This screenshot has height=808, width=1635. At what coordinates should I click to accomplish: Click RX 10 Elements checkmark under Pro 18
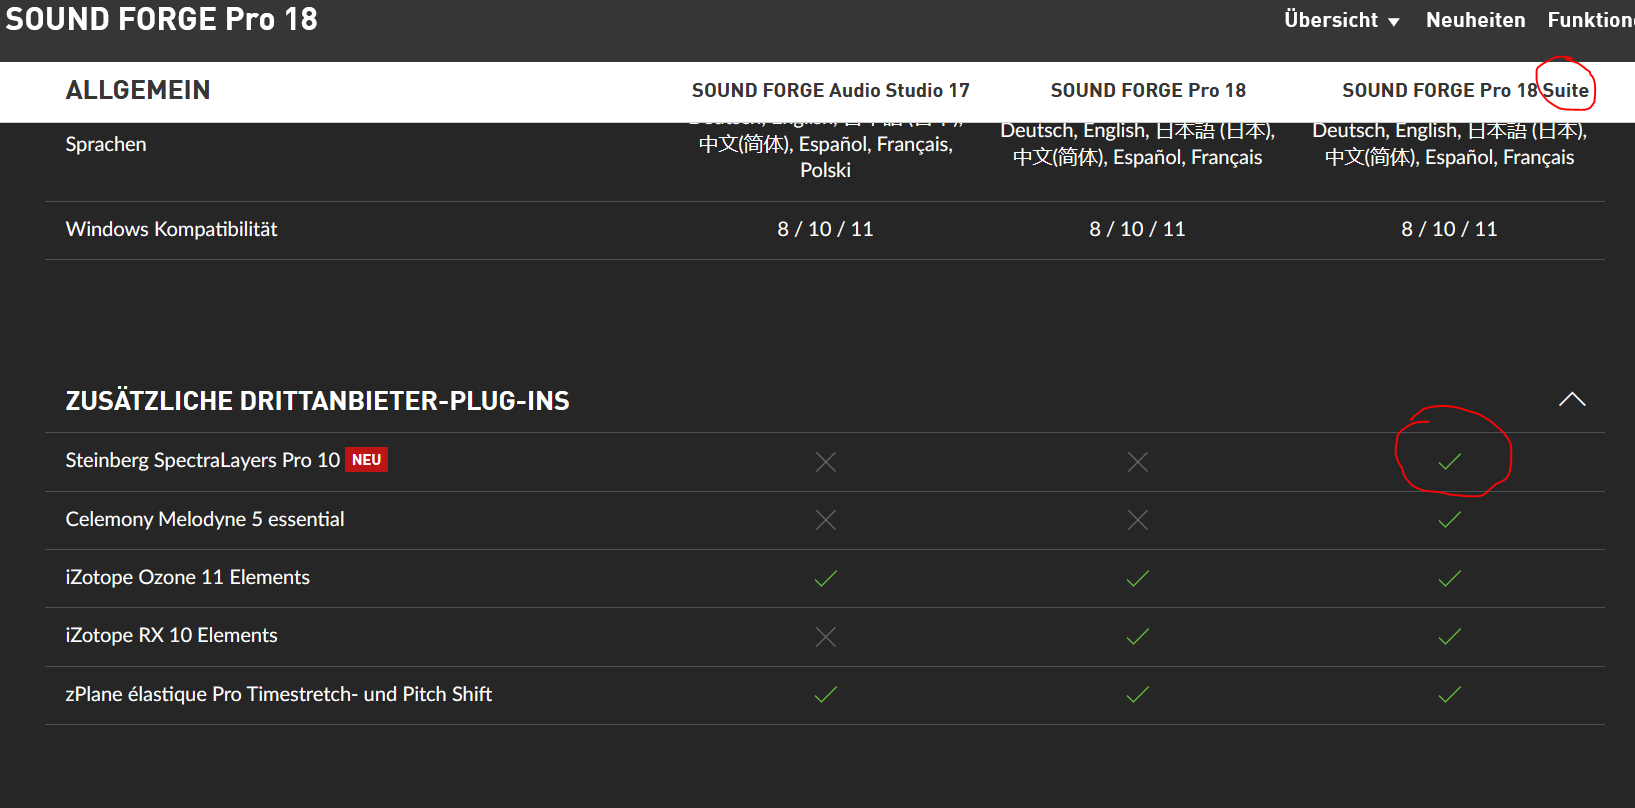click(1137, 636)
